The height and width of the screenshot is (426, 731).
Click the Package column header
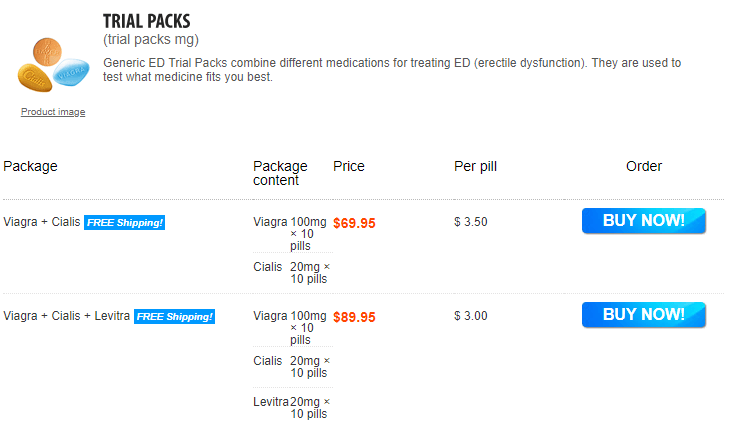click(x=30, y=166)
